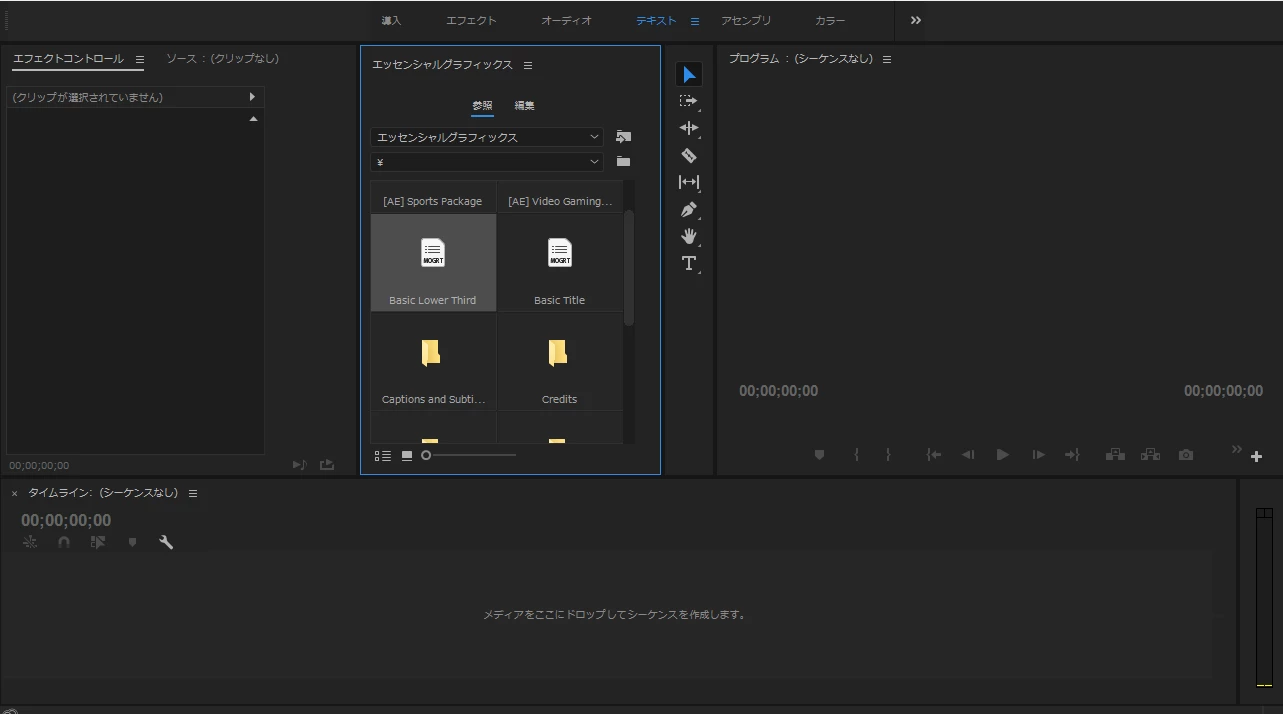The image size is (1283, 714).
Task: Click the Extract button in Program monitor
Action: point(1151,455)
